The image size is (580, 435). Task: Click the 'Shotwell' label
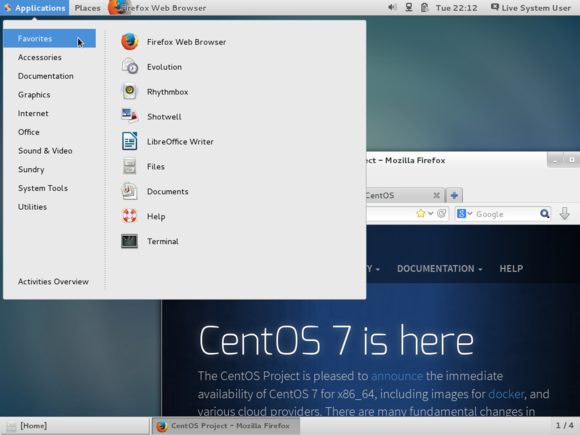coord(164,117)
